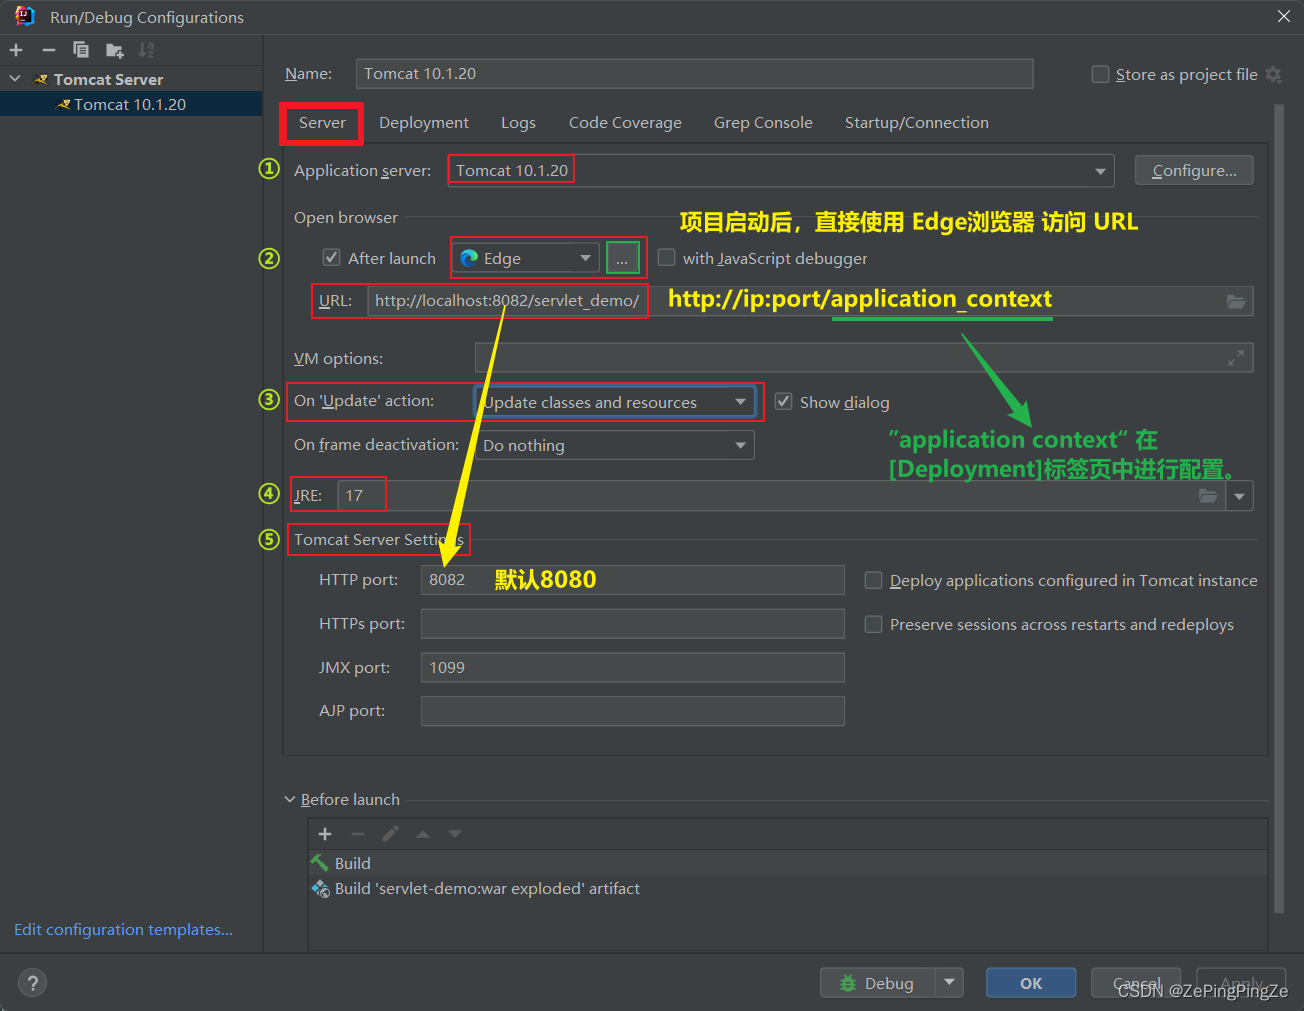Viewport: 1304px width, 1011px height.
Task: Switch to Code Coverage tab
Action: tap(625, 122)
